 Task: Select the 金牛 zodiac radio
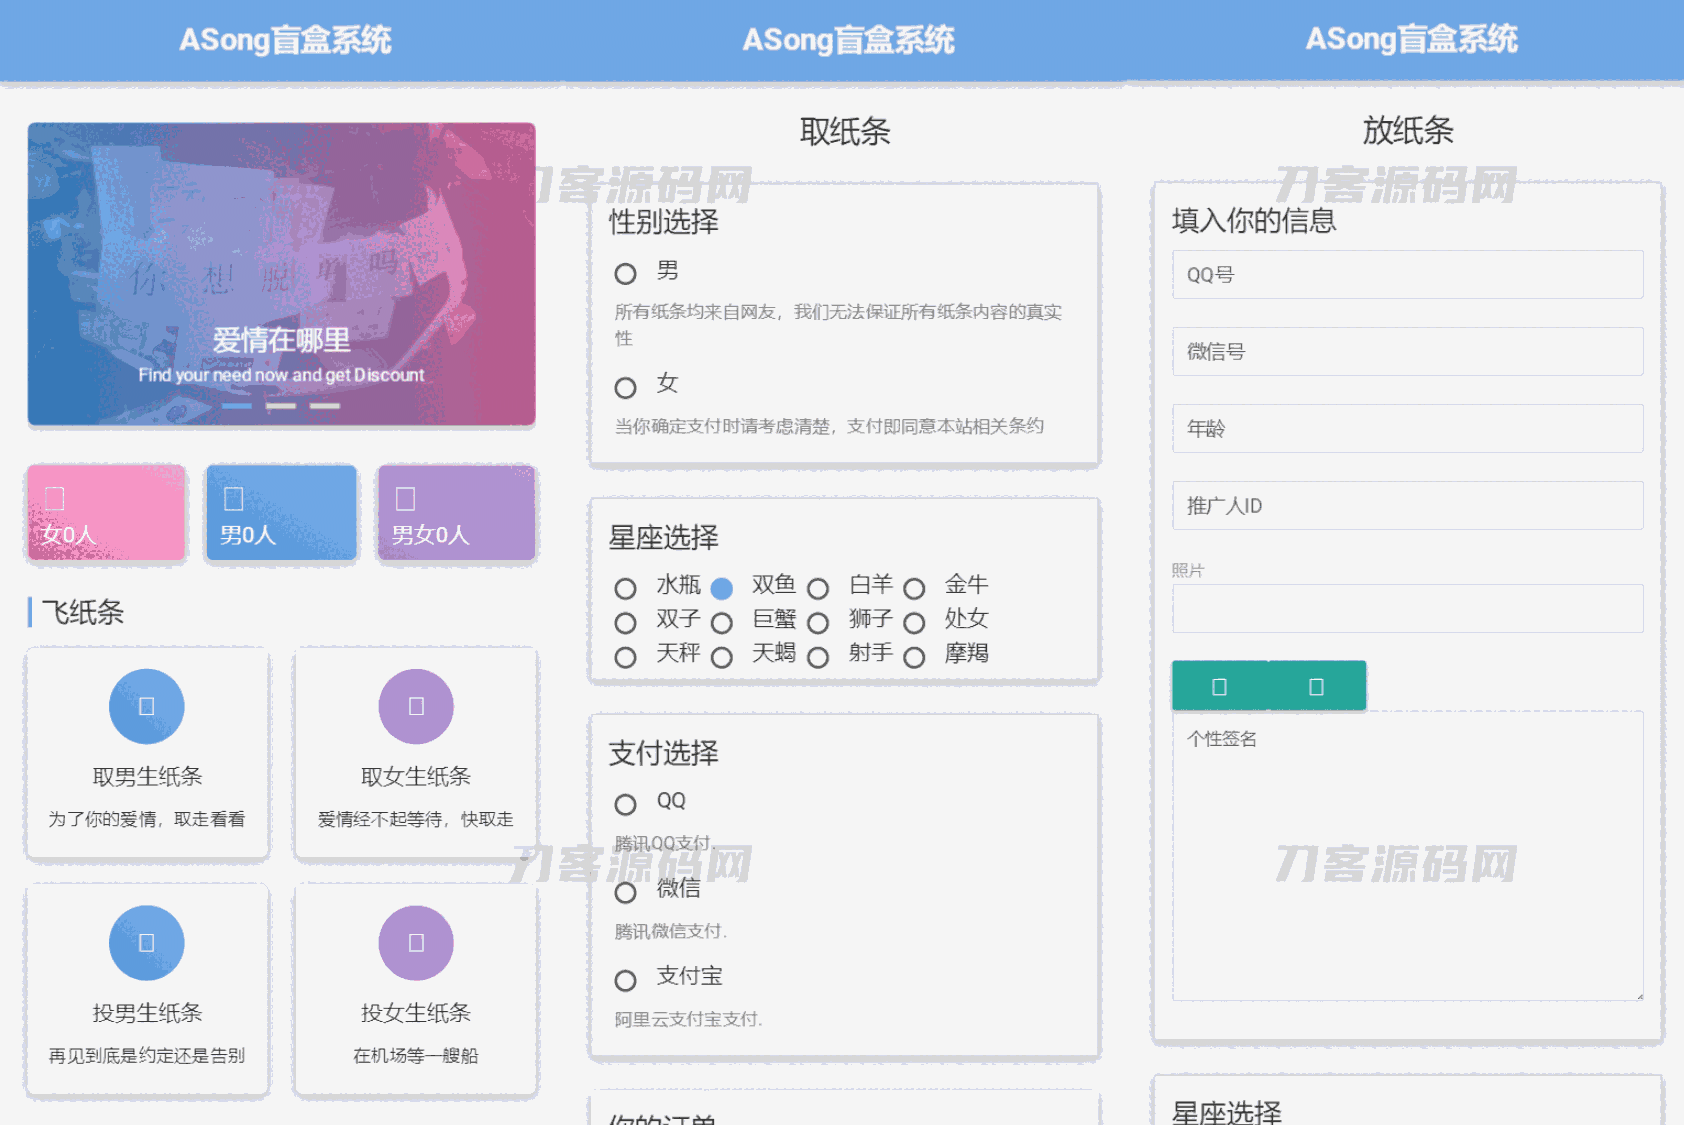[x=914, y=589]
